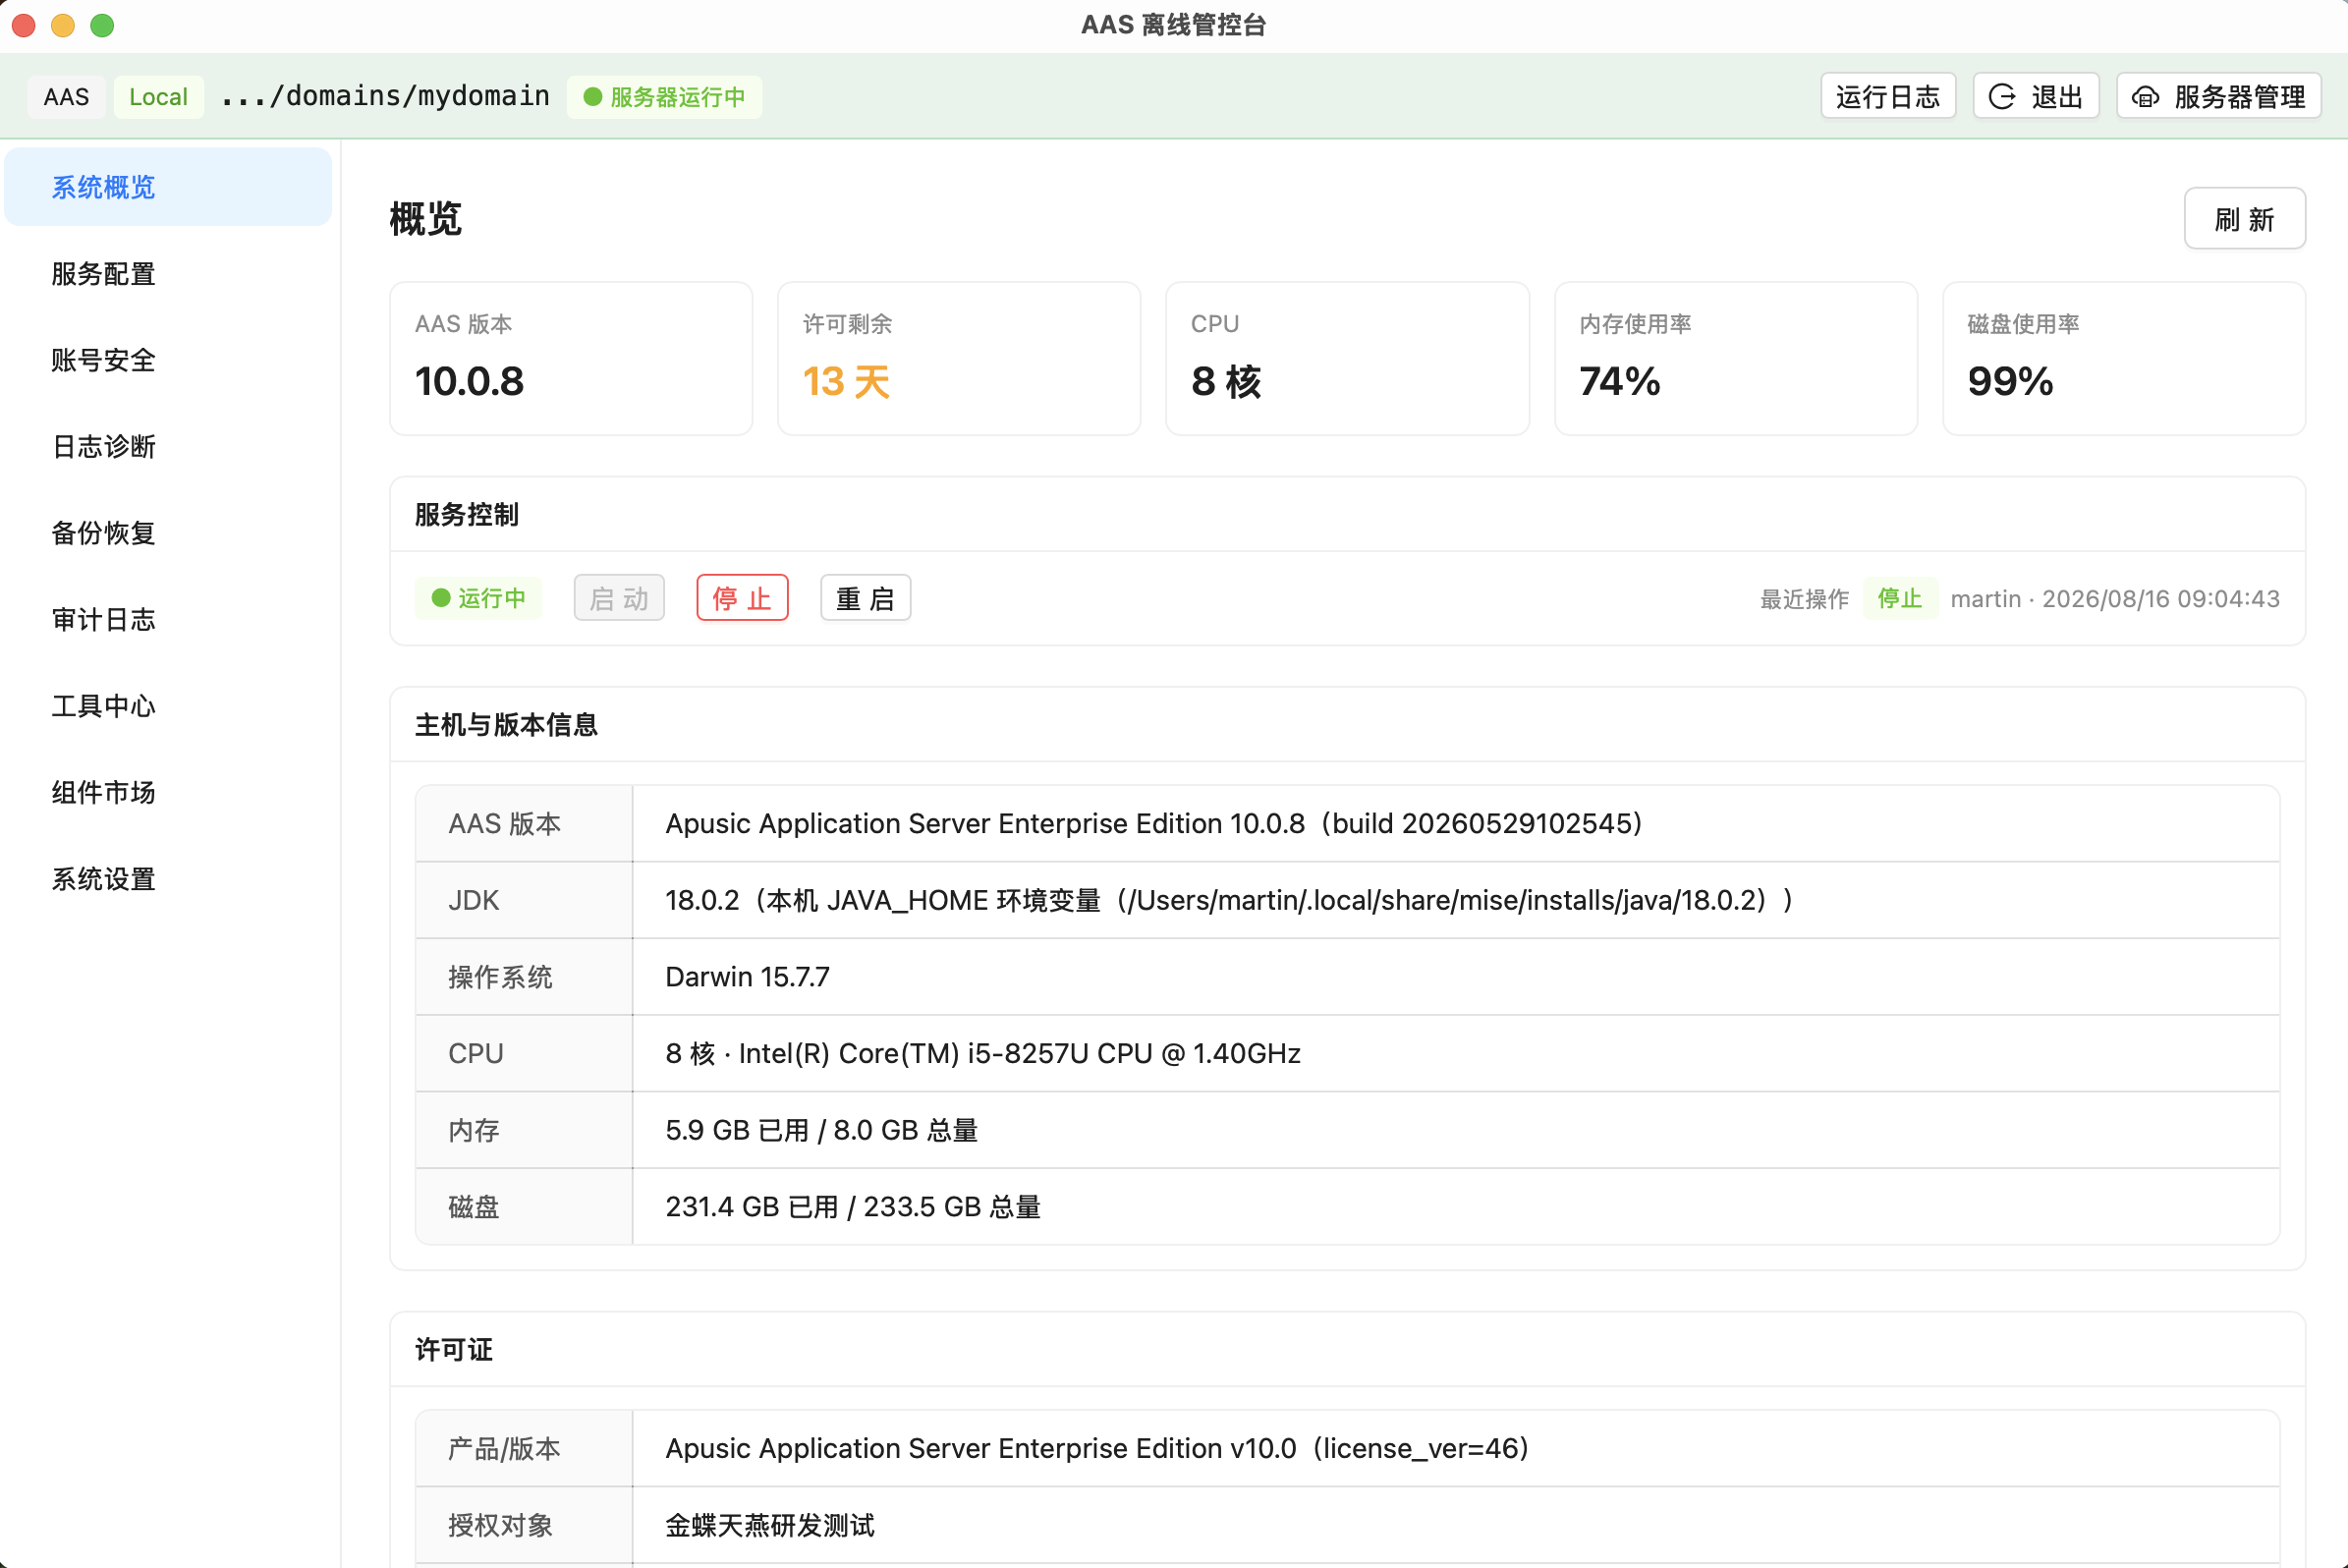Click the 许可证 section heading
The width and height of the screenshot is (2348, 1568).
pyautogui.click(x=454, y=1350)
